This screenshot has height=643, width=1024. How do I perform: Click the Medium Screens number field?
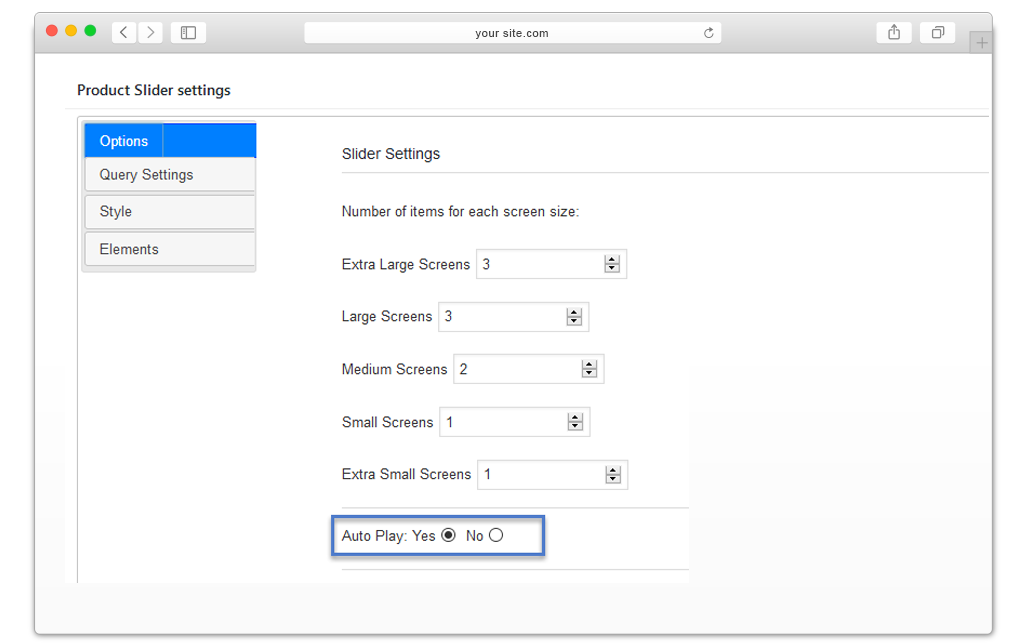point(528,369)
